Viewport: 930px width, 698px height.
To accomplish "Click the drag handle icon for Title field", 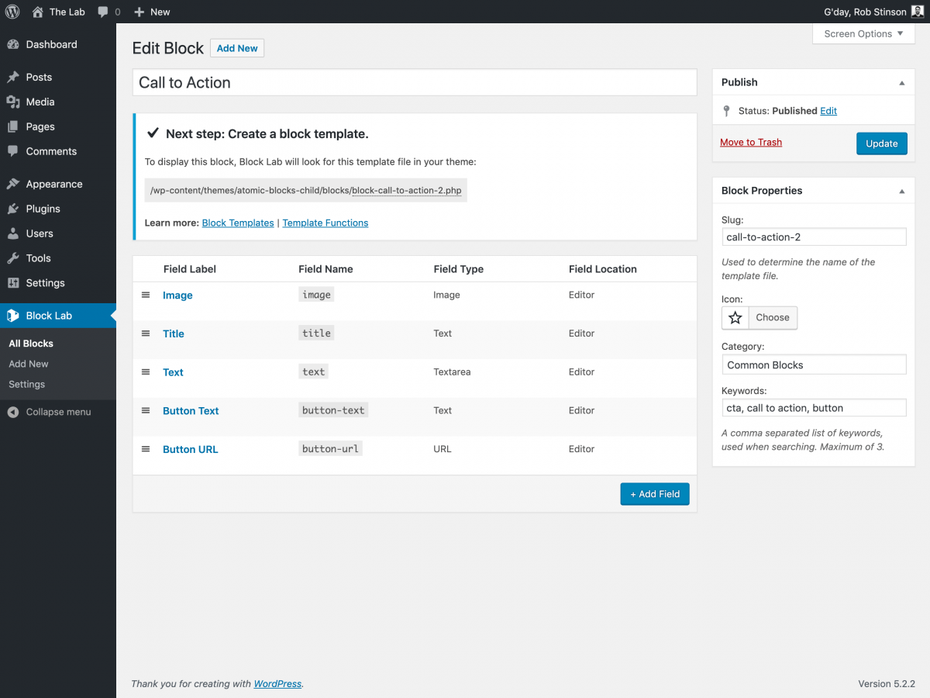I will point(146,333).
